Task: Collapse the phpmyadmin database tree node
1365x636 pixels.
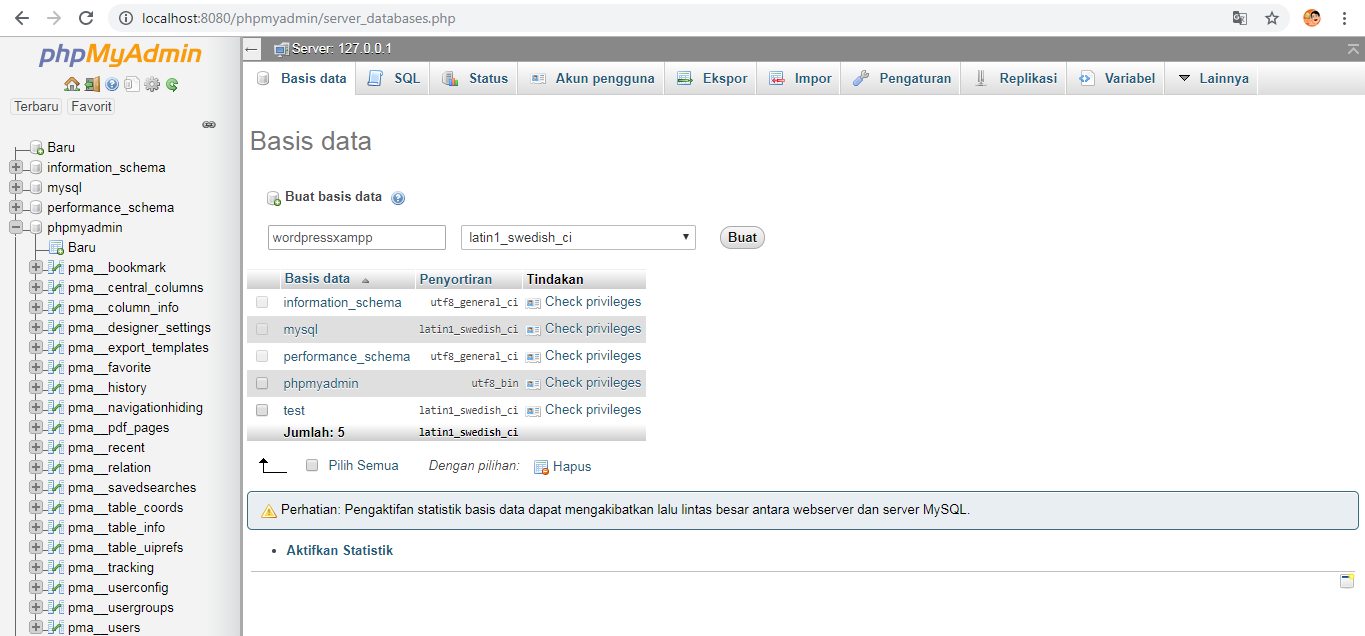Action: pos(16,227)
